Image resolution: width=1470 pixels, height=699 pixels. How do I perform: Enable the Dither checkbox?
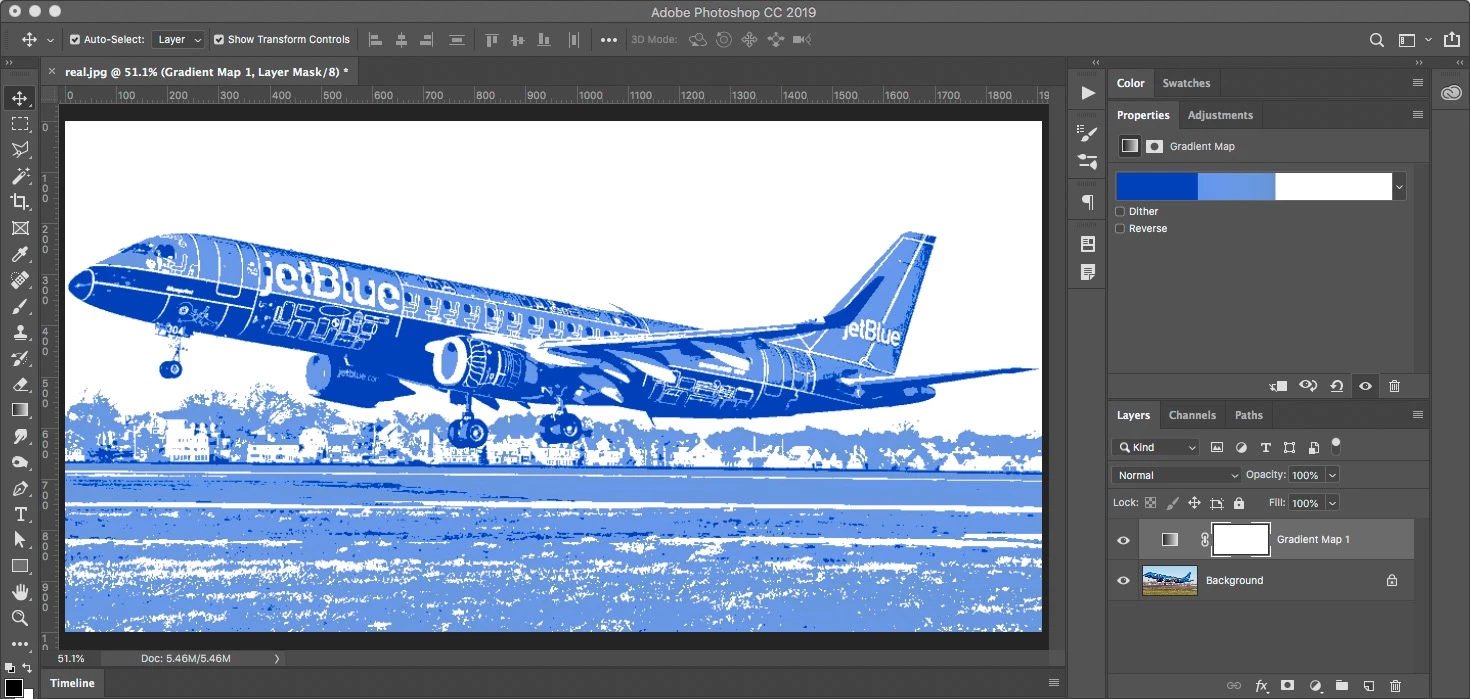click(x=1120, y=211)
